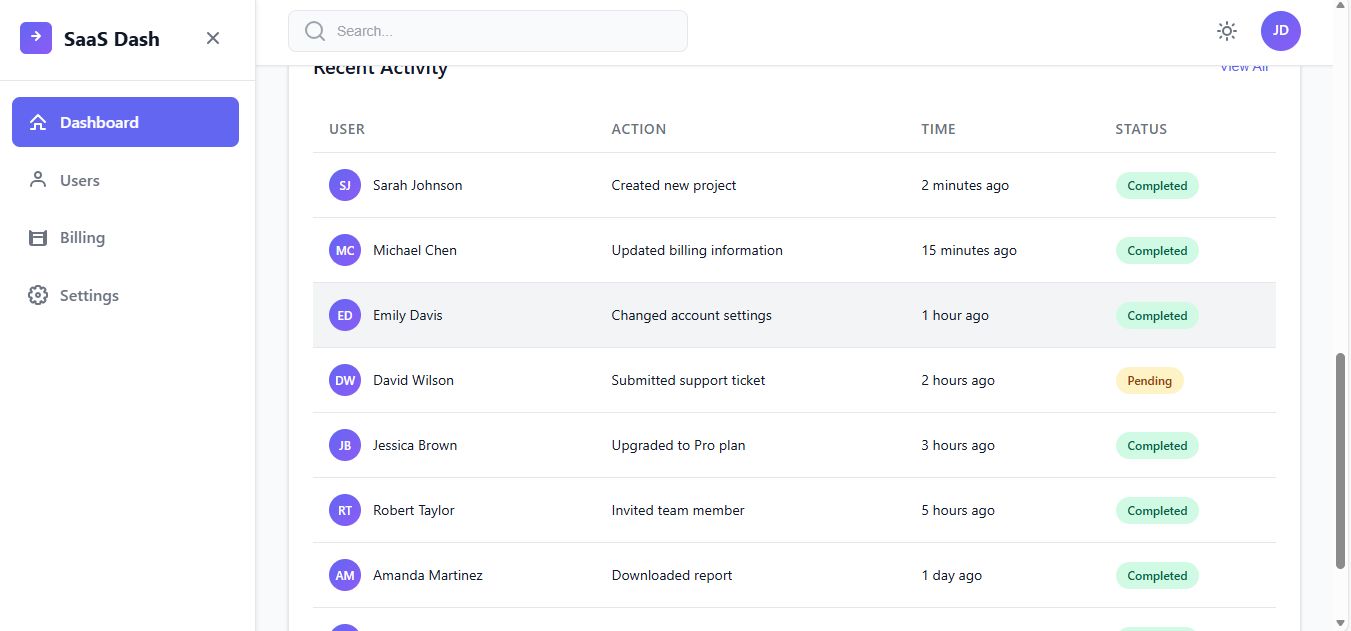Open the JD user profile avatar
This screenshot has height=631, width=1351.
click(x=1281, y=31)
